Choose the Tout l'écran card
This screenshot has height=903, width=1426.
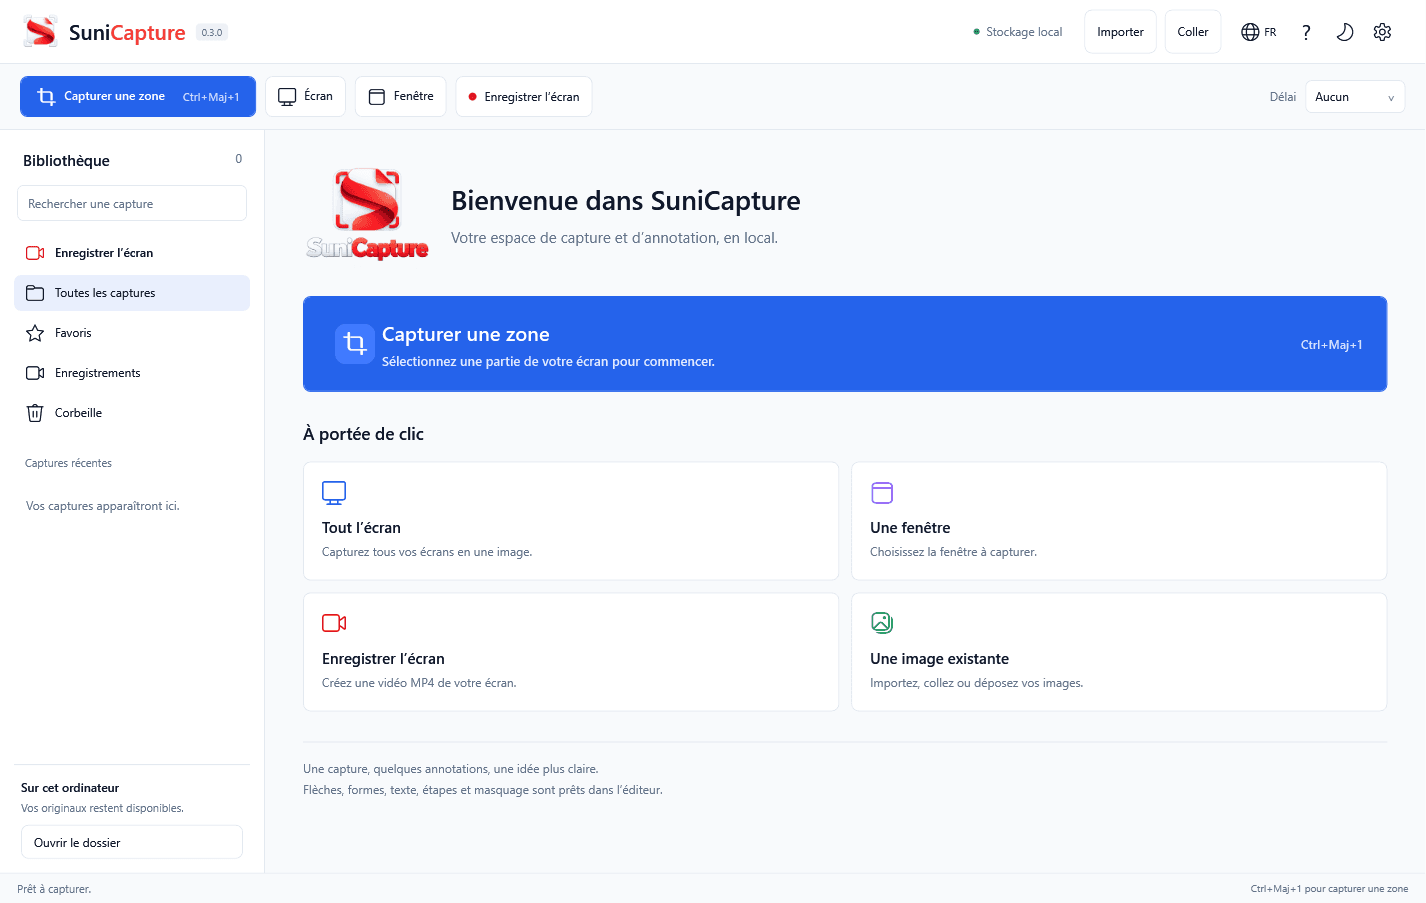pos(571,521)
